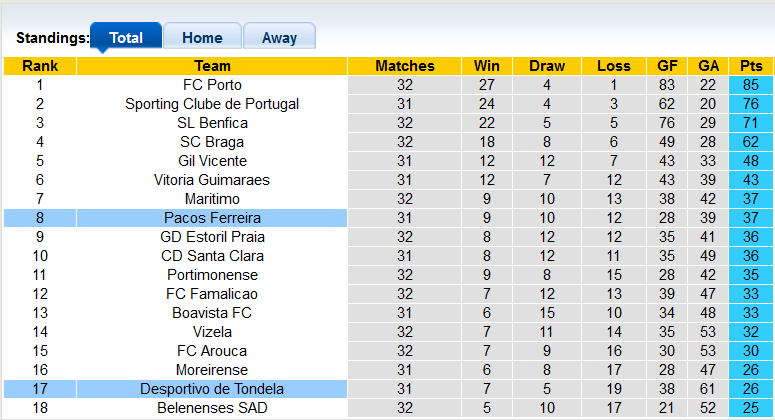Click Belenenses SAD at the bottom
Screen dimensions: 775x420
pyautogui.click(x=212, y=408)
